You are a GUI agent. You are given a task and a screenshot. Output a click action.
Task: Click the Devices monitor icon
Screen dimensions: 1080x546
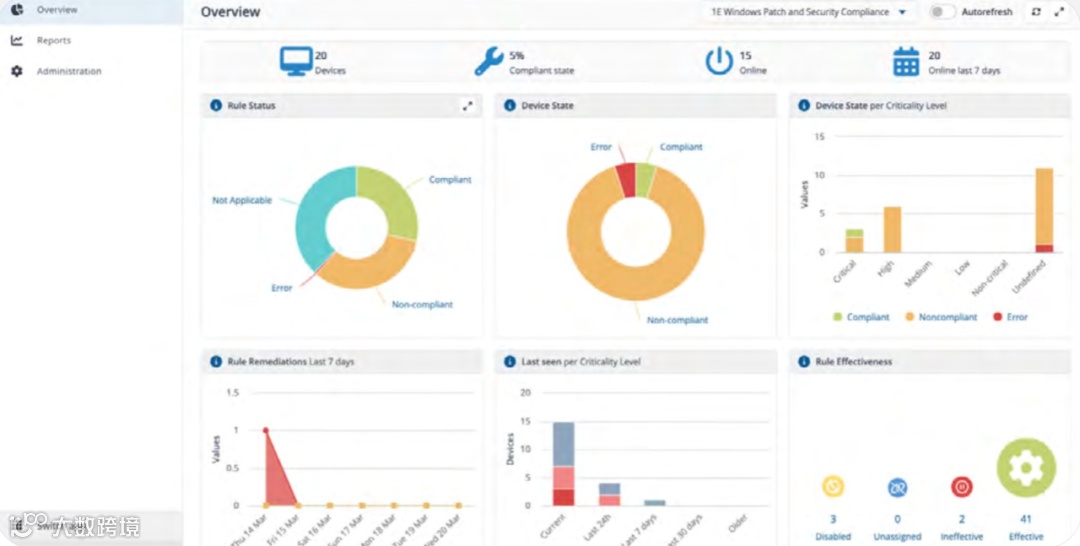point(295,61)
